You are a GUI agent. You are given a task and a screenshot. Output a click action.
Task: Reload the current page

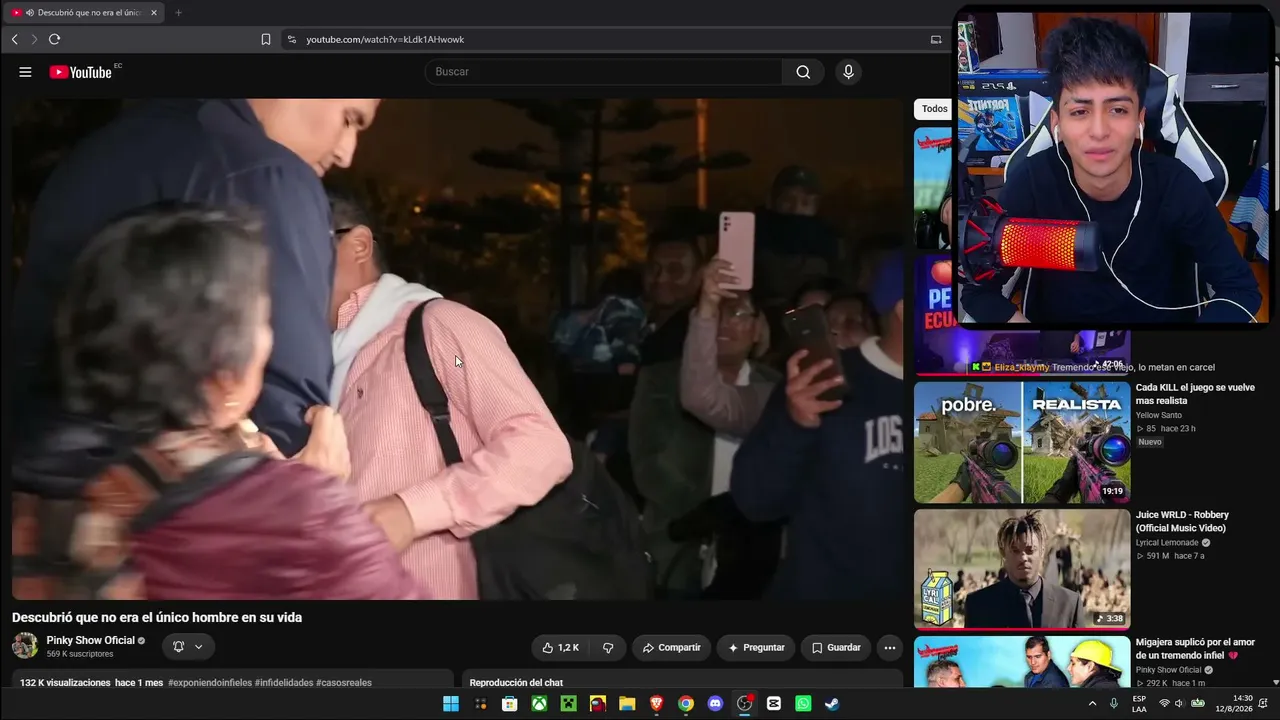click(54, 39)
